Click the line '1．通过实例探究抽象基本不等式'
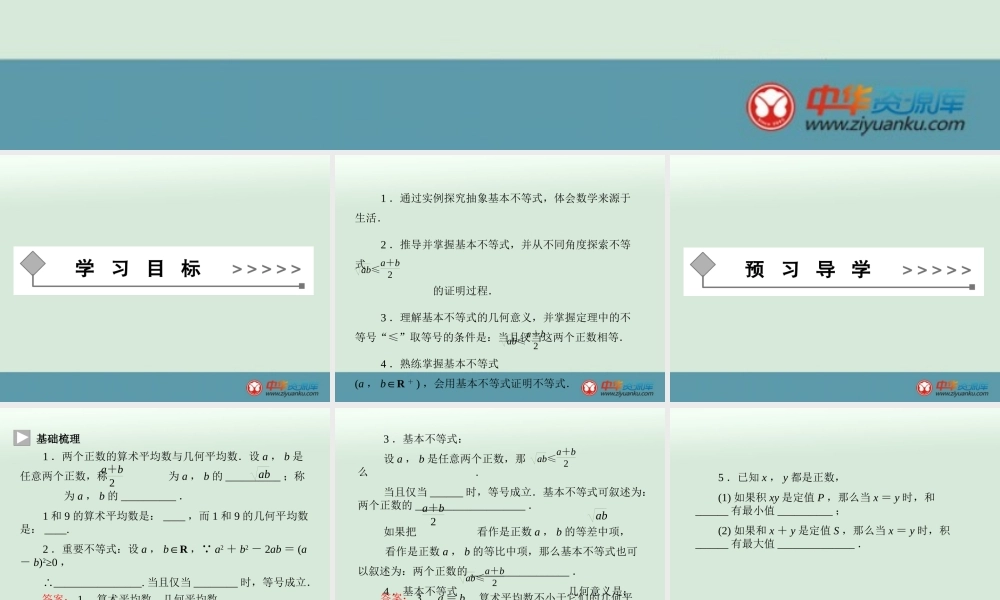The image size is (1000, 600). click(x=505, y=198)
